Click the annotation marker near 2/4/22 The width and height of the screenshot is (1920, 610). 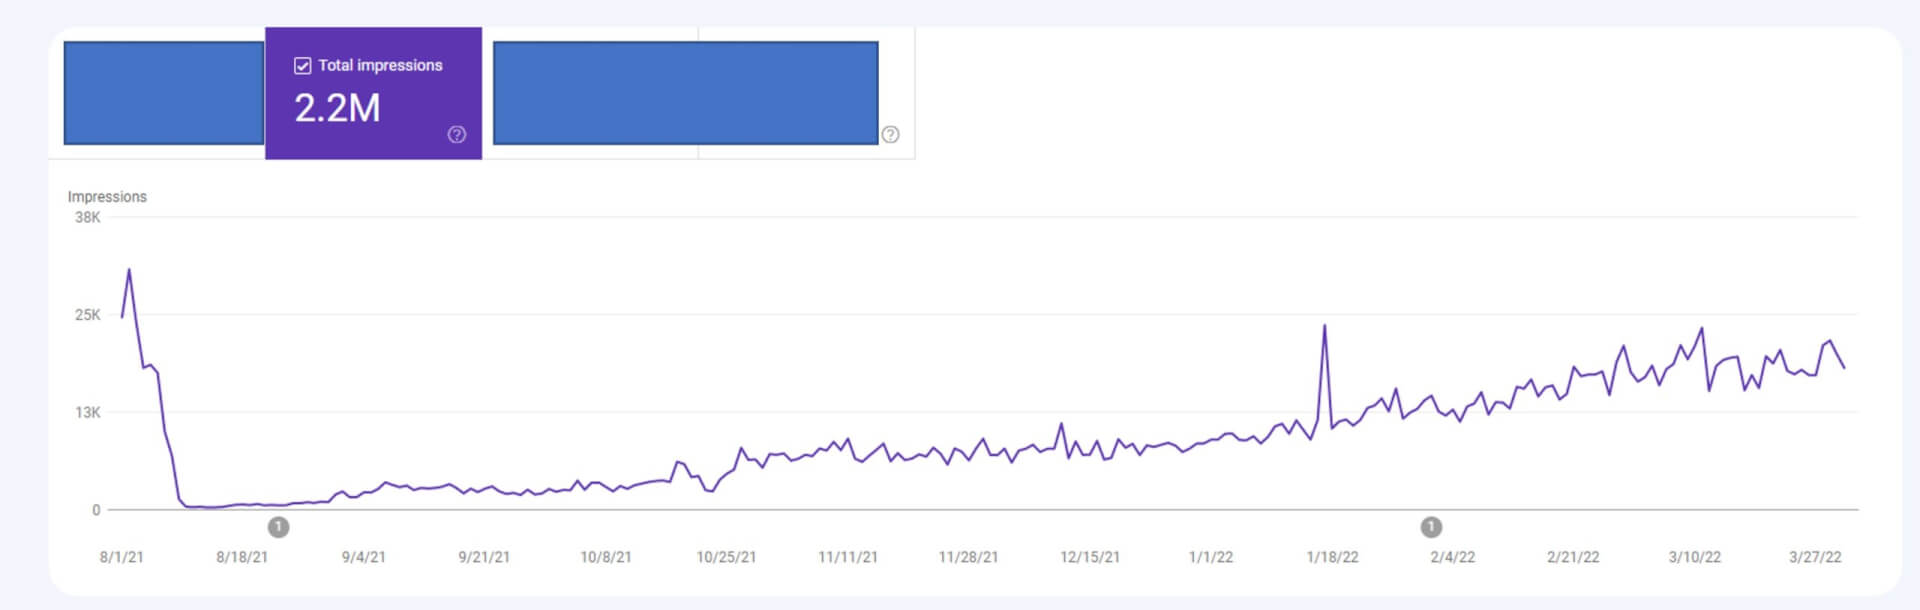1431,527
